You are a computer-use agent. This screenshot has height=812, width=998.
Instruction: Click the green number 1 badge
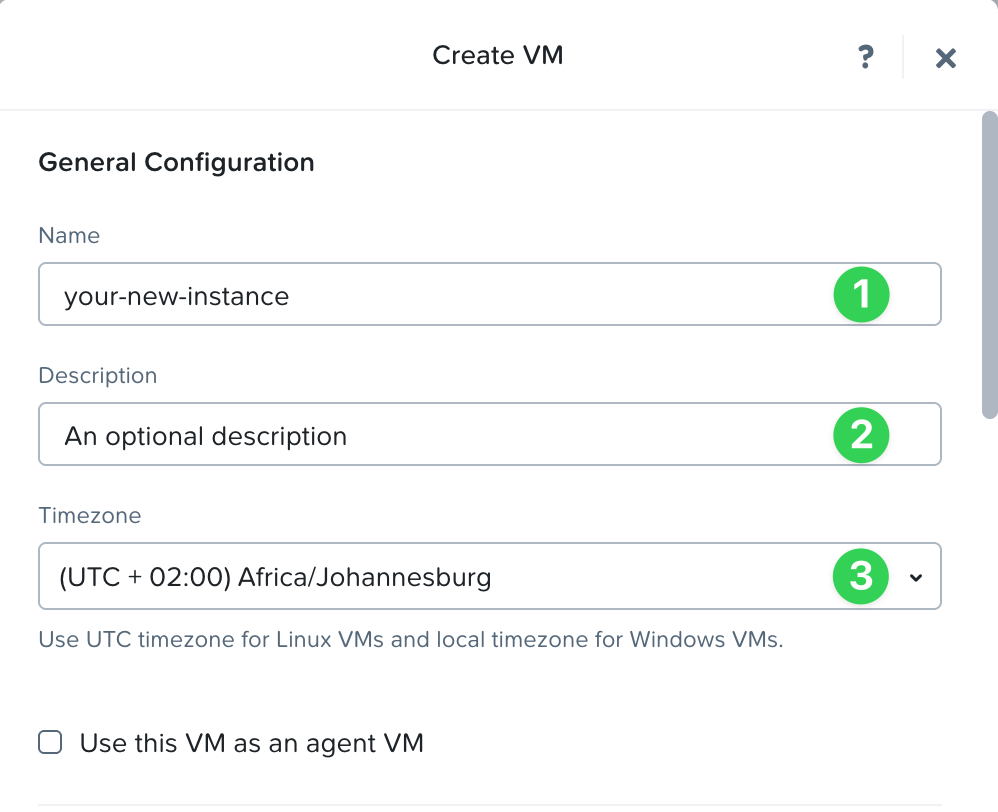861,295
